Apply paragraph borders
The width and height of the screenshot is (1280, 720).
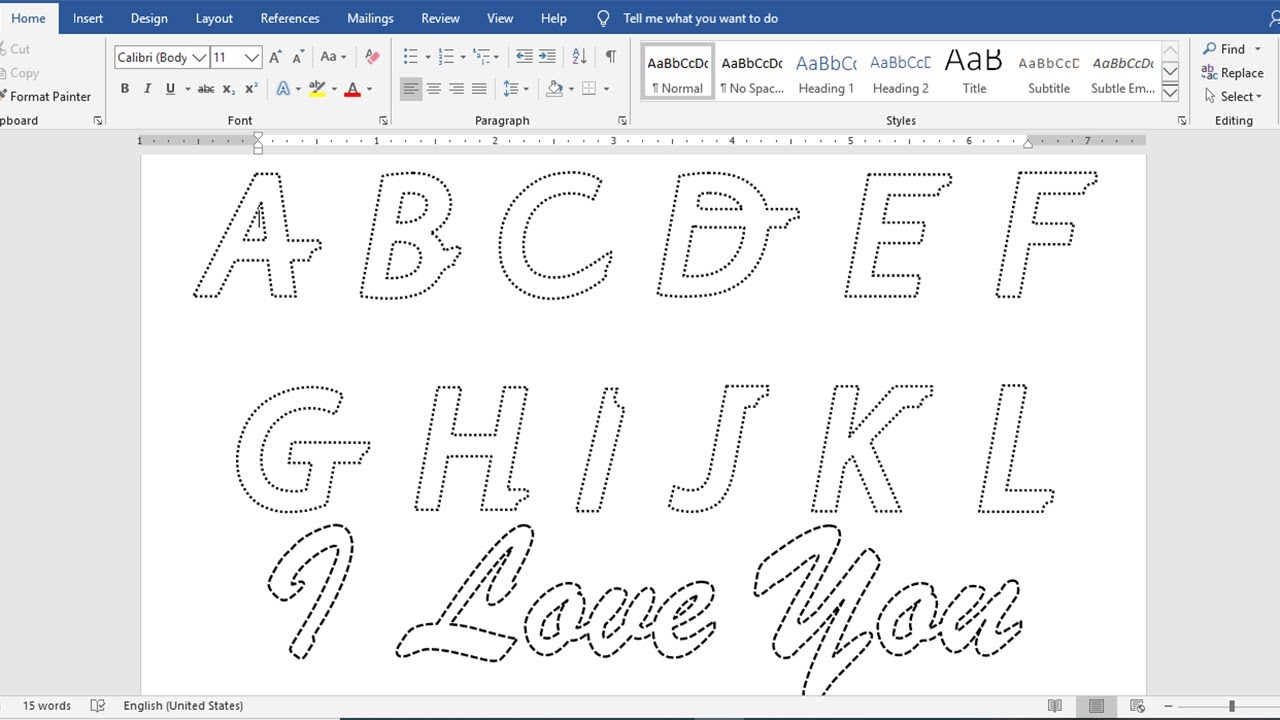[589, 89]
